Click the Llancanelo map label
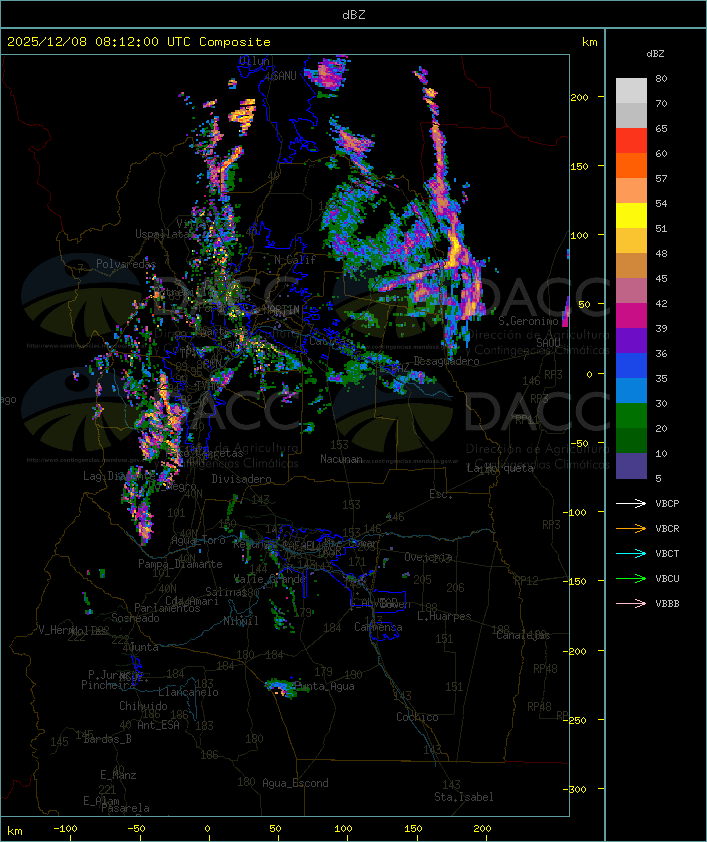 (x=188, y=692)
